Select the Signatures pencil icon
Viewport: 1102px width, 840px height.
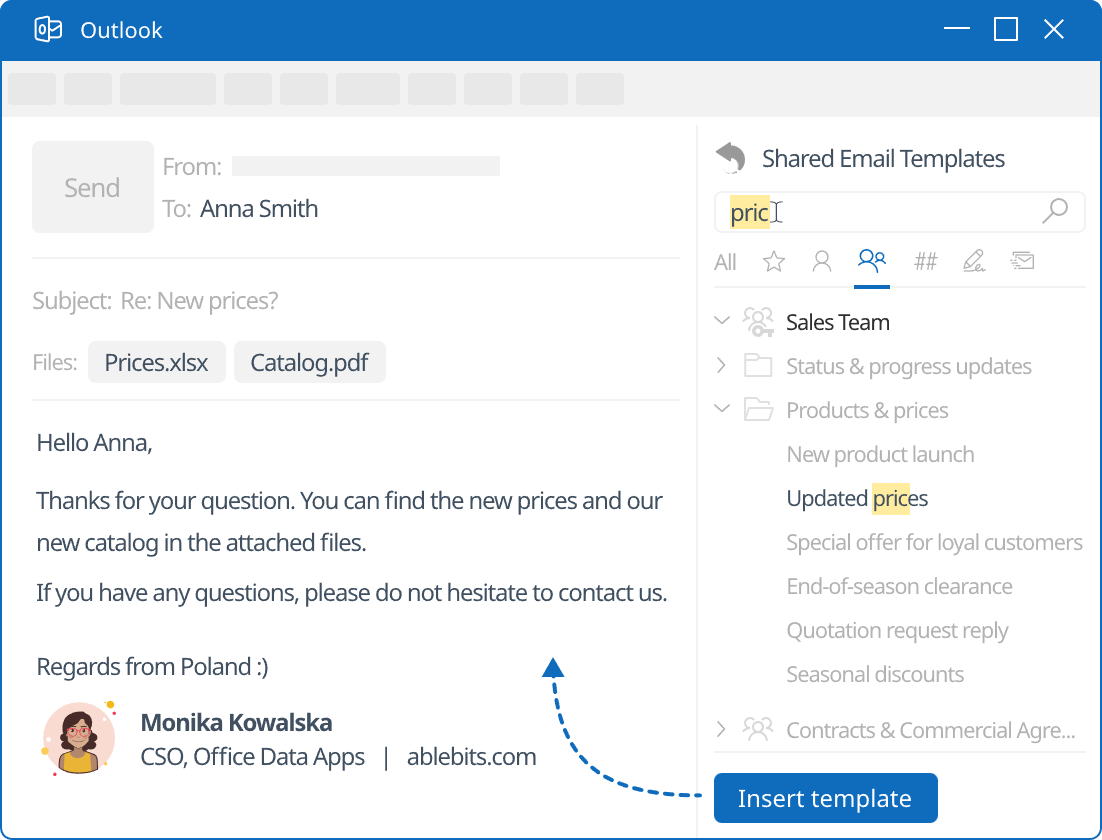click(974, 261)
